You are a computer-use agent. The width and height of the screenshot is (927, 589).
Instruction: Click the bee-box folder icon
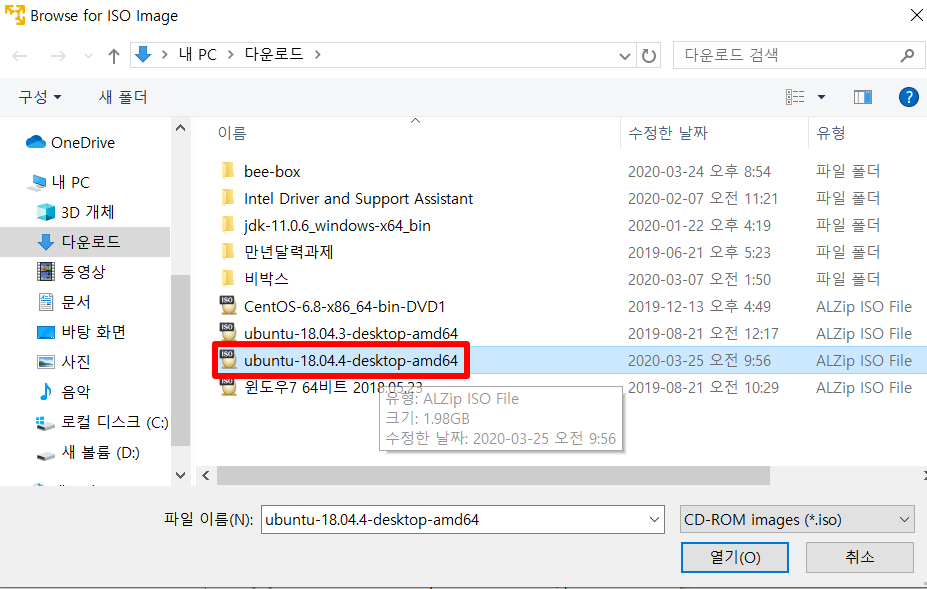point(228,171)
